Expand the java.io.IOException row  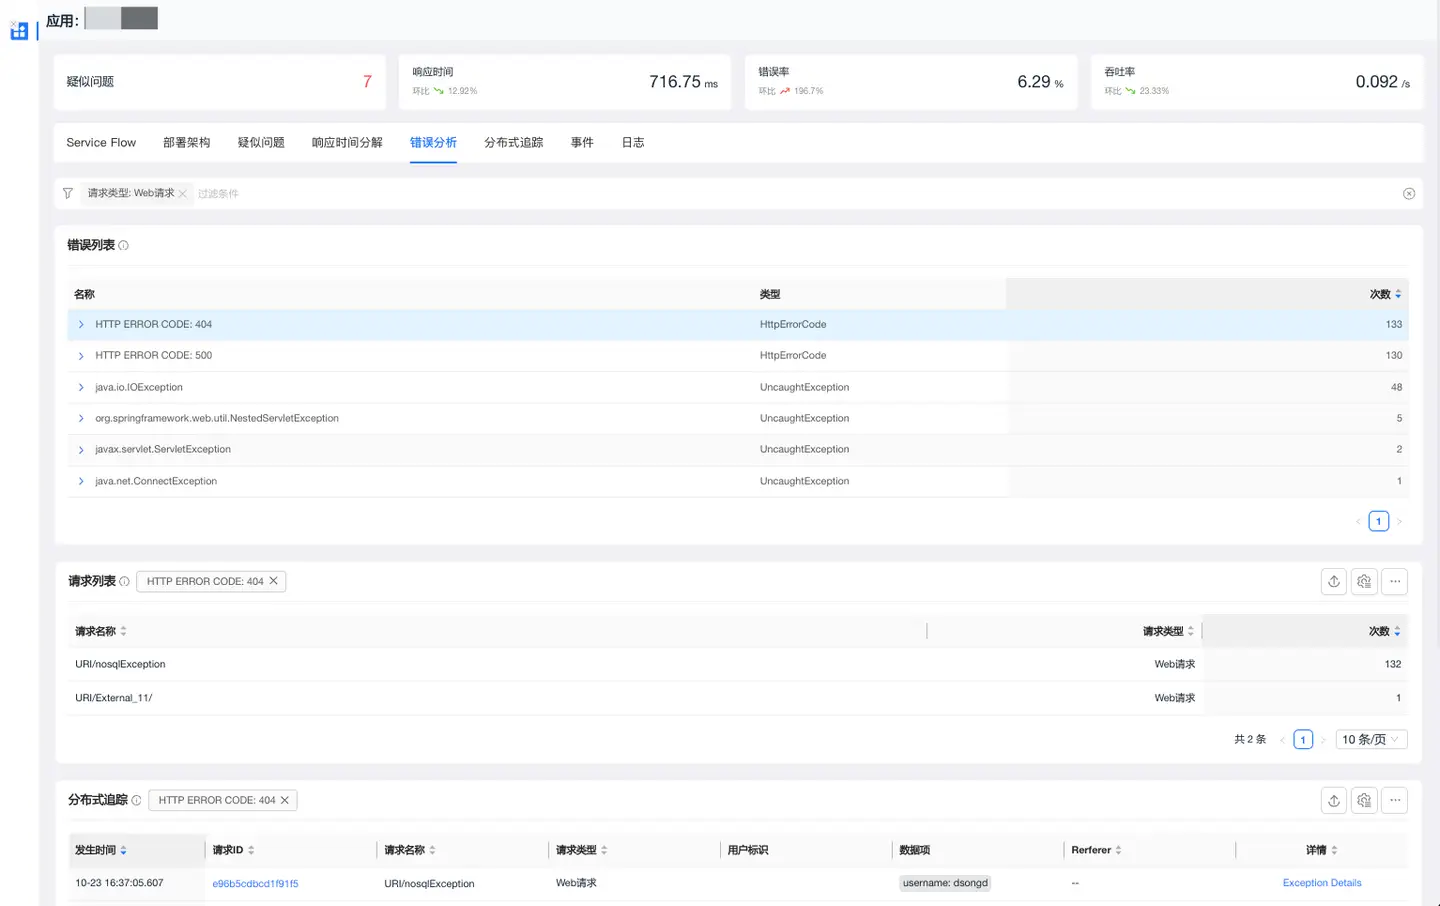coord(81,388)
